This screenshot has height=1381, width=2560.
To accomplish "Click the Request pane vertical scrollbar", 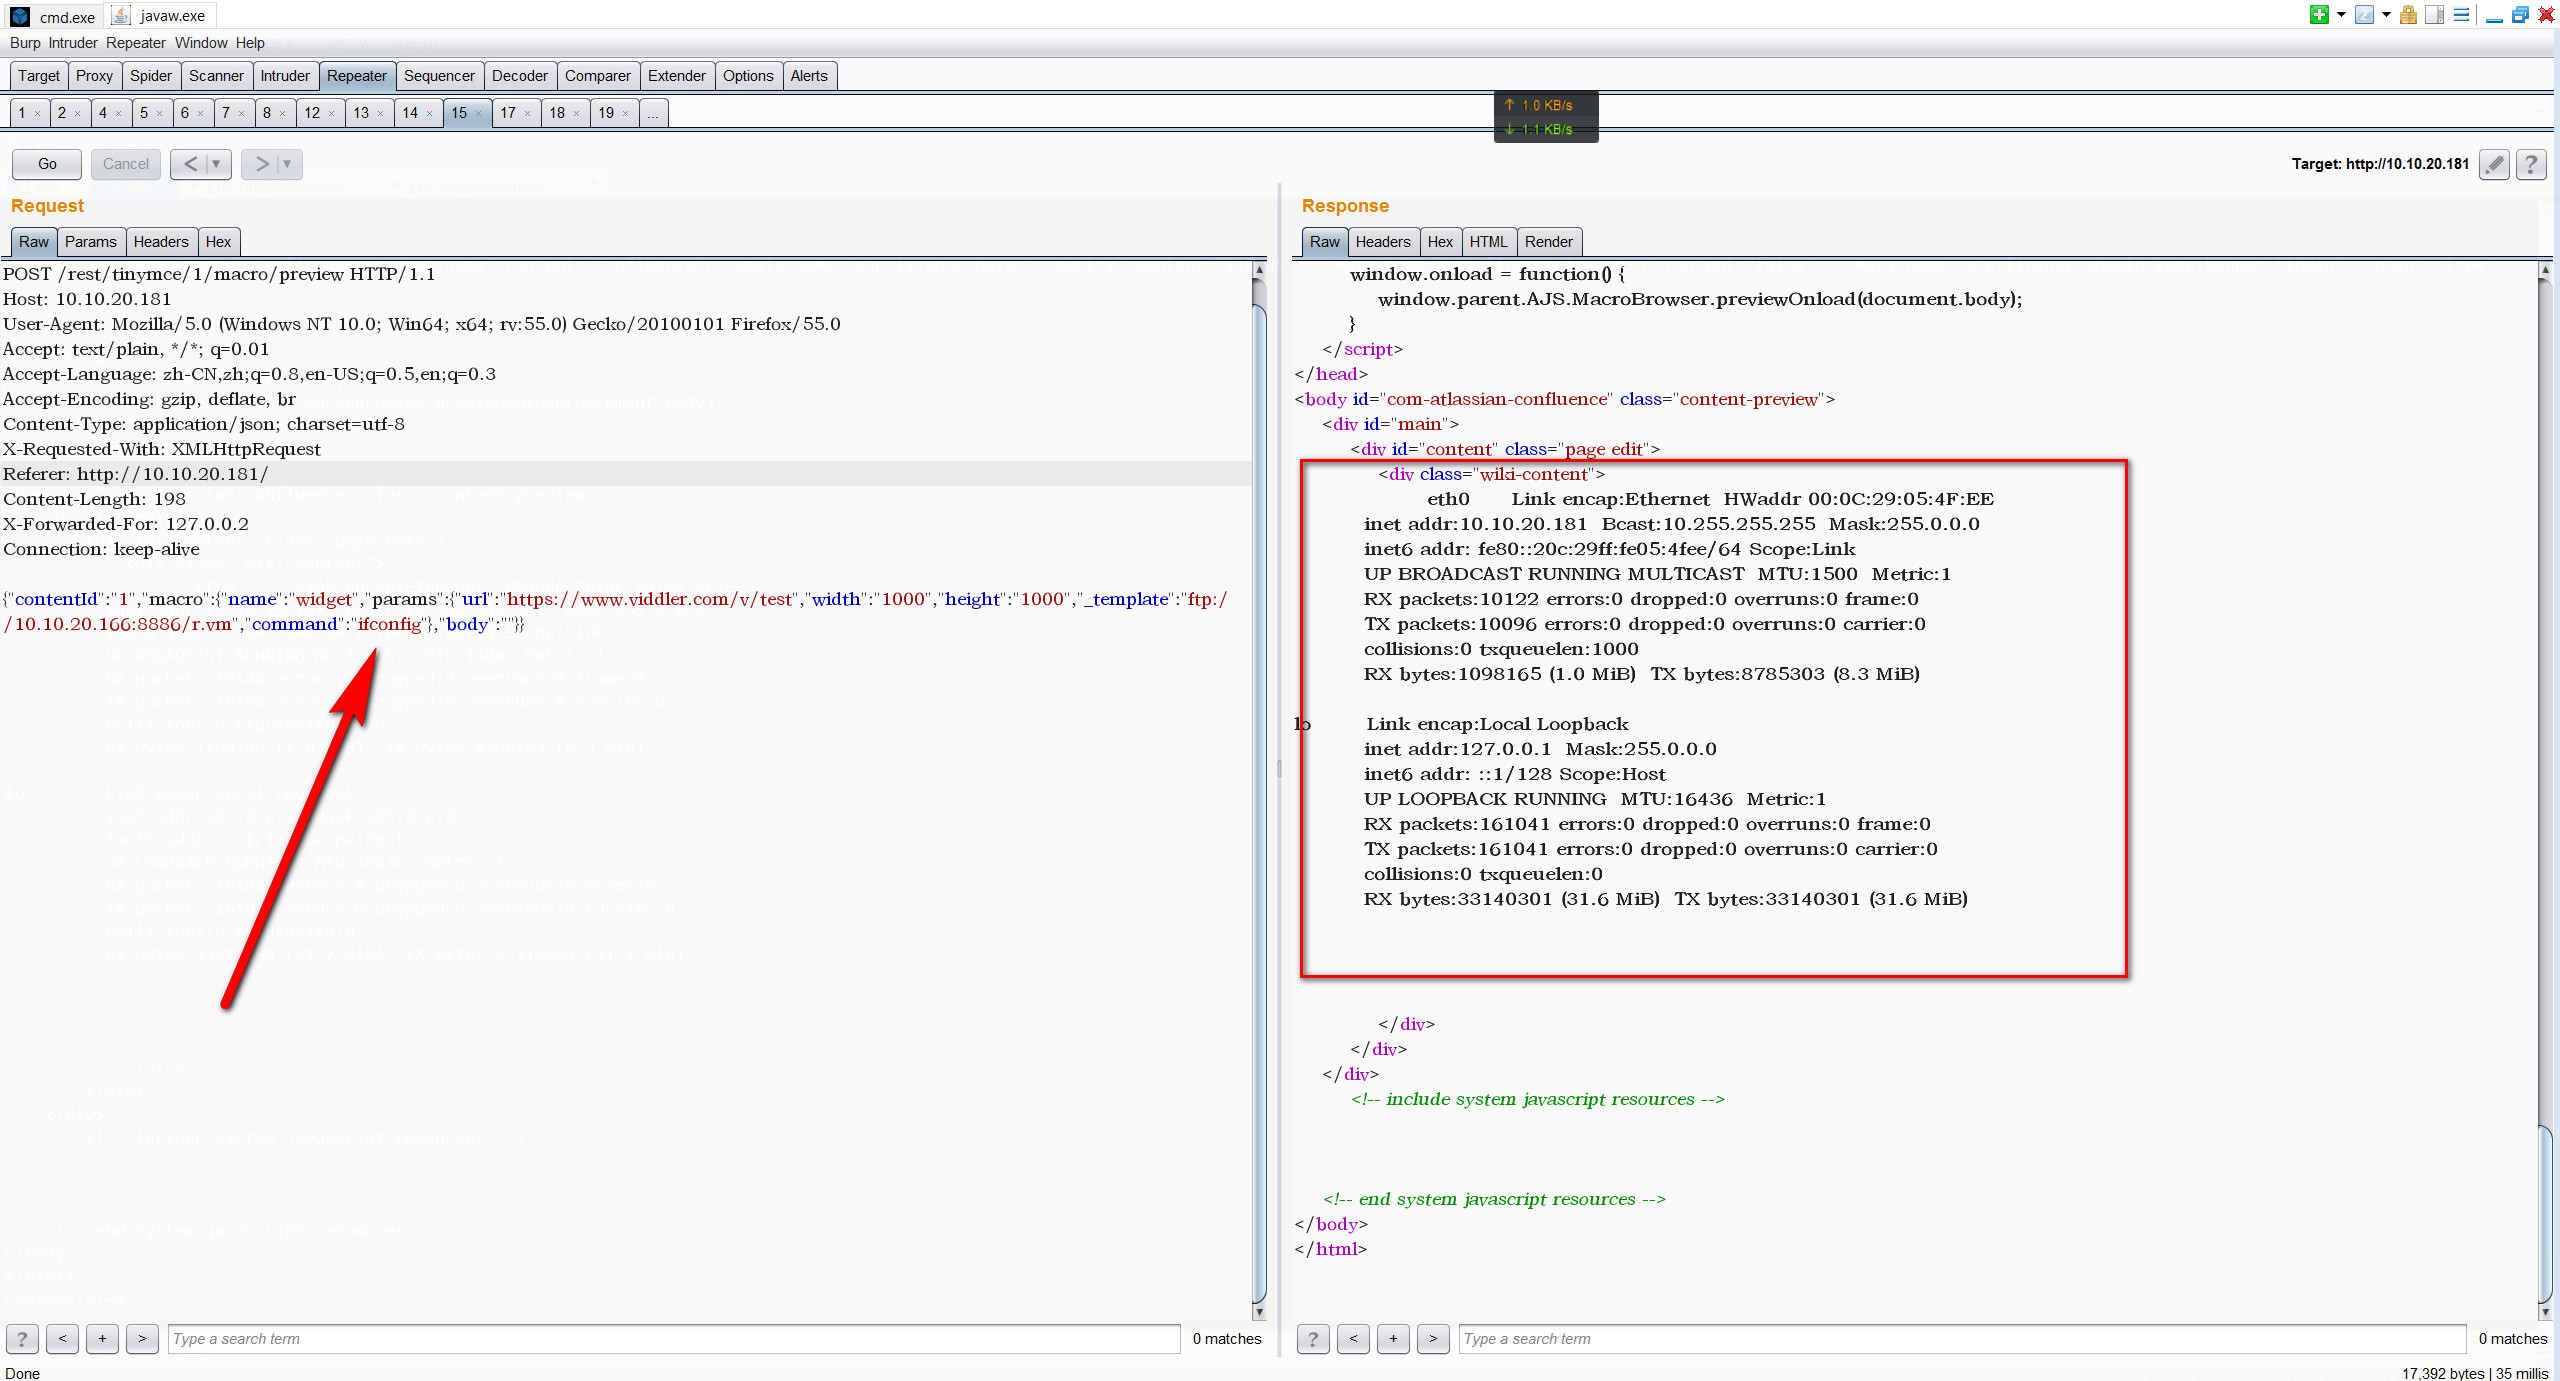I will 1259,790.
